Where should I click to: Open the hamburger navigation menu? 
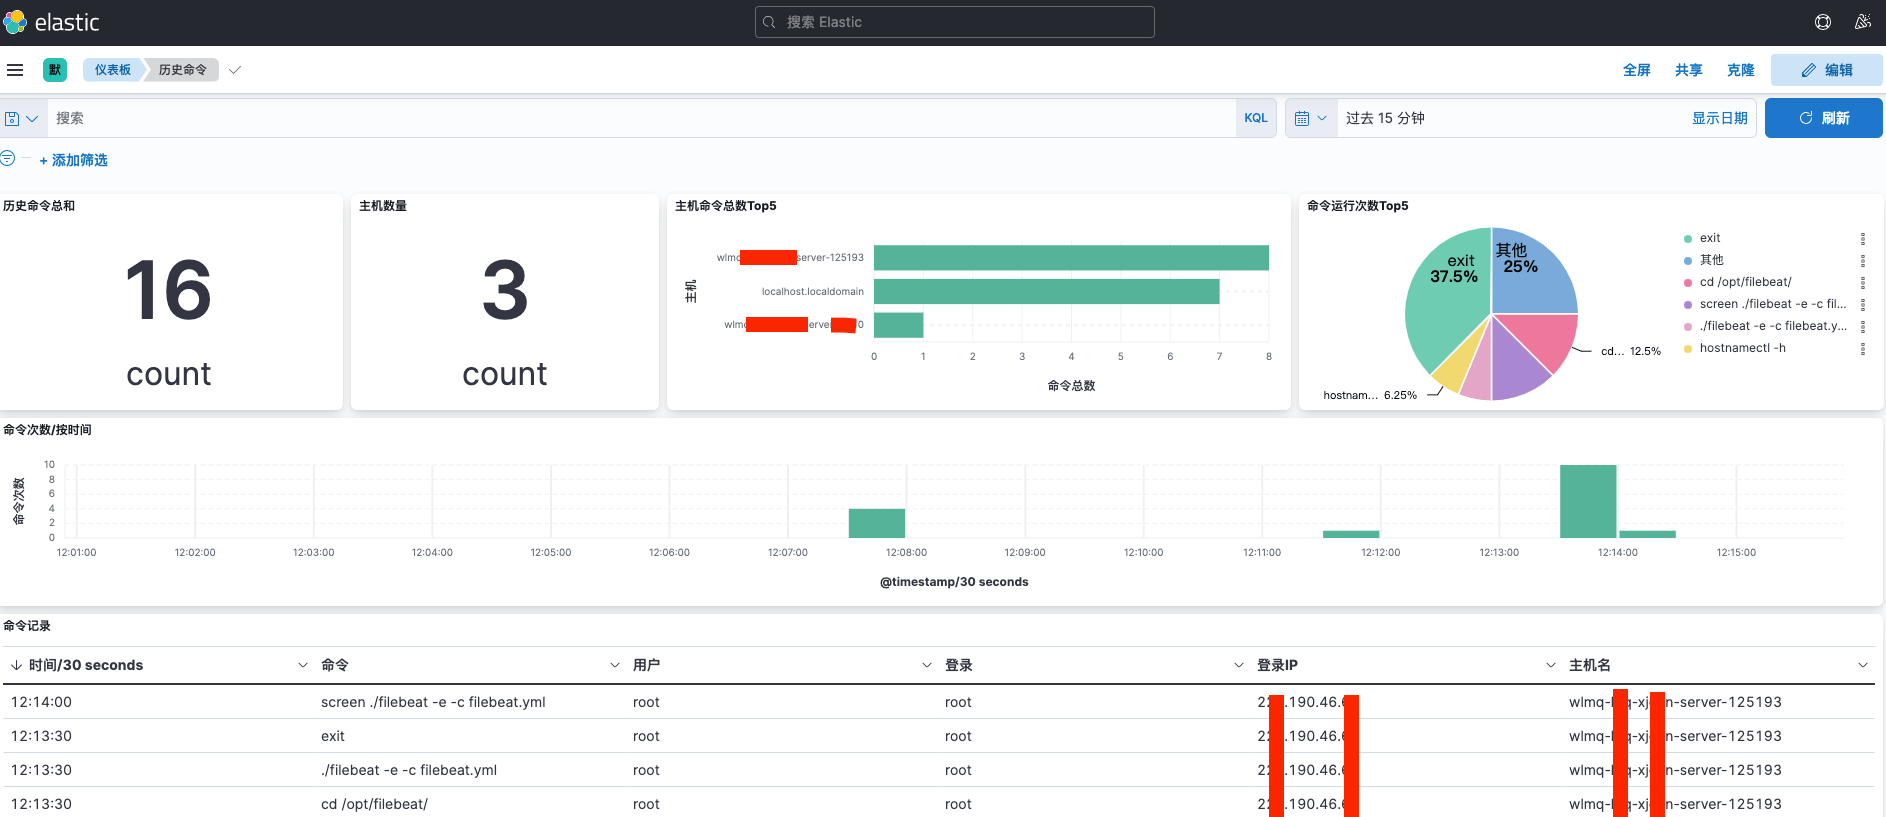click(x=15, y=70)
